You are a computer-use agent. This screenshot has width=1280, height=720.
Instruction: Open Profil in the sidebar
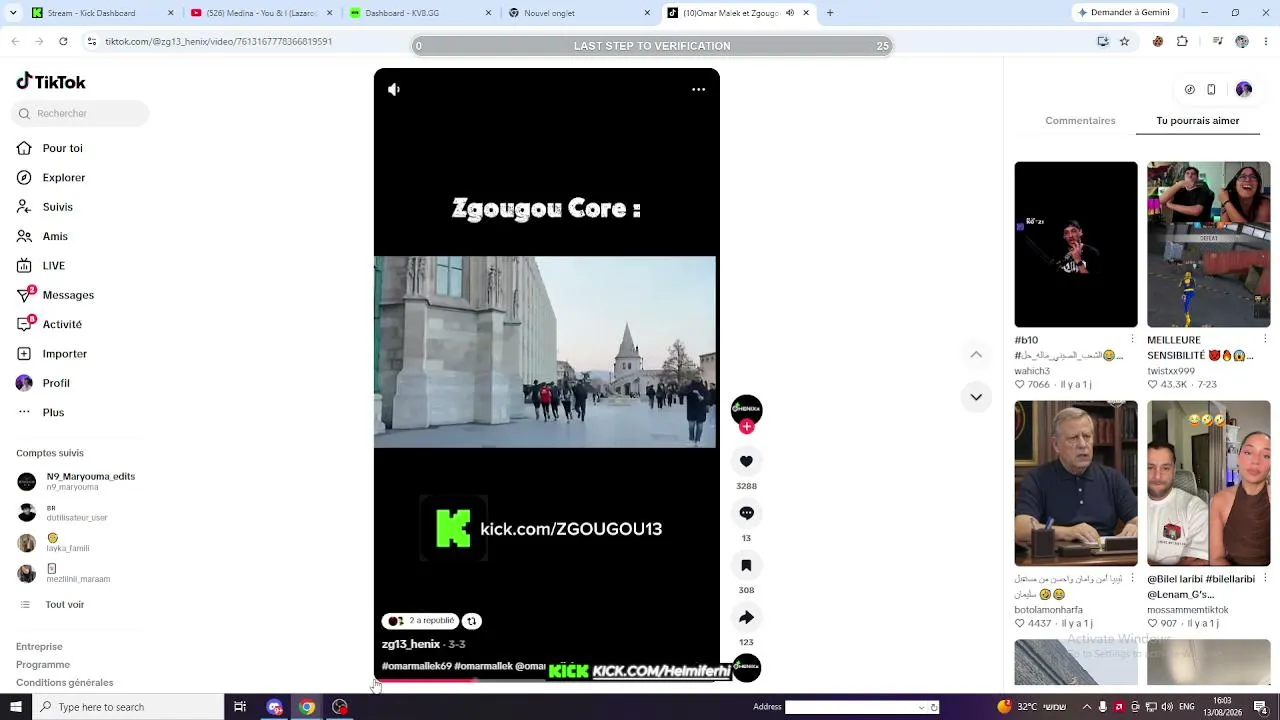[x=43, y=383]
